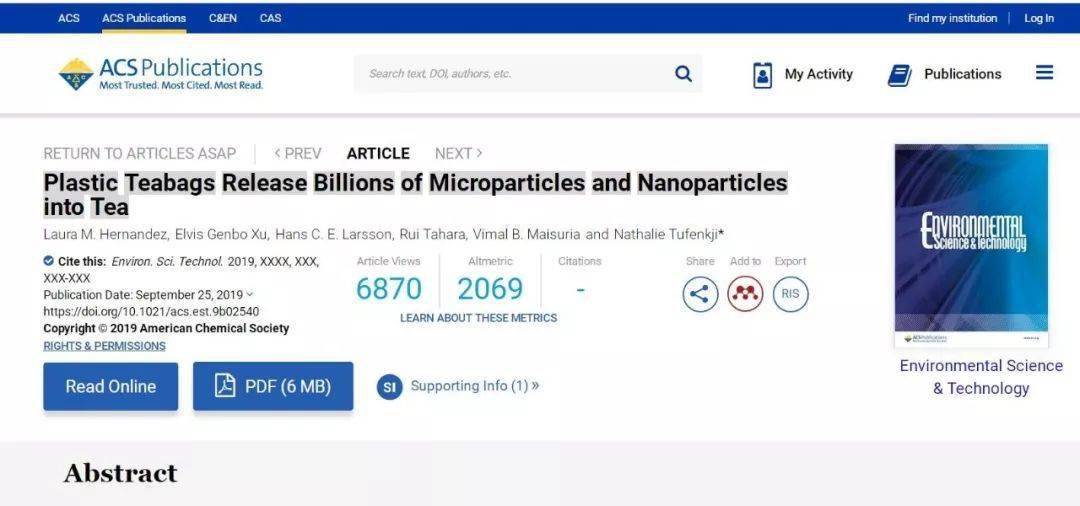The image size is (1080, 506).
Task: Click the search text input field
Action: pos(510,74)
